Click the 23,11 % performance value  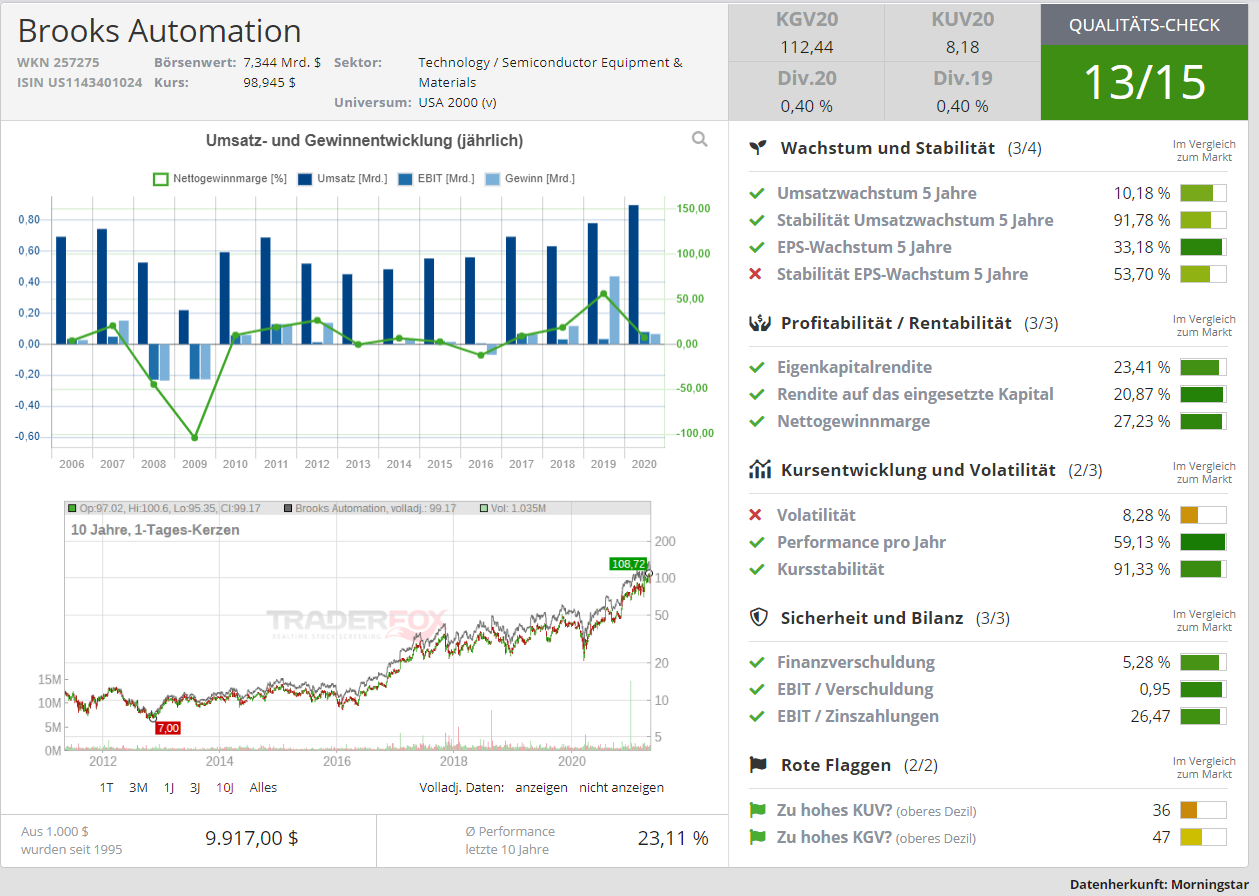coord(673,838)
